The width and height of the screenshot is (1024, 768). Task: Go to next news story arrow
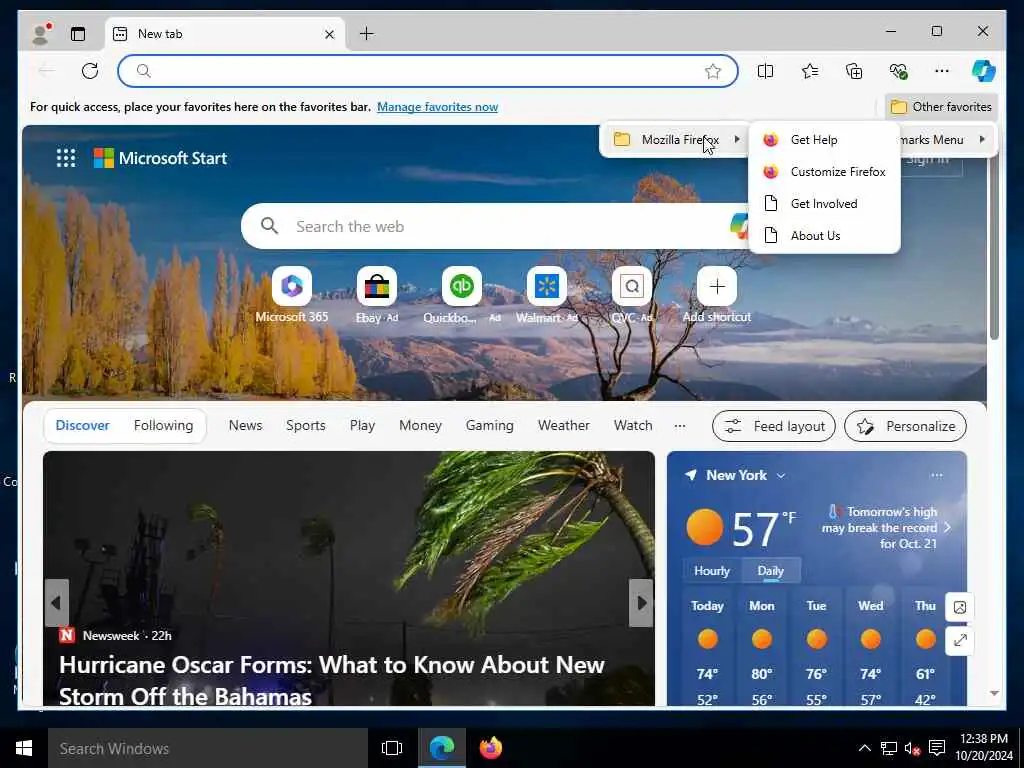tap(641, 603)
